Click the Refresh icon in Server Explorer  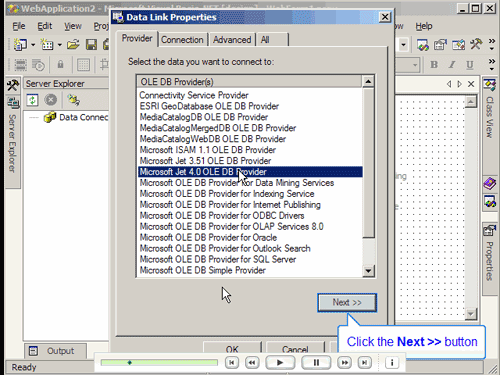[x=32, y=100]
